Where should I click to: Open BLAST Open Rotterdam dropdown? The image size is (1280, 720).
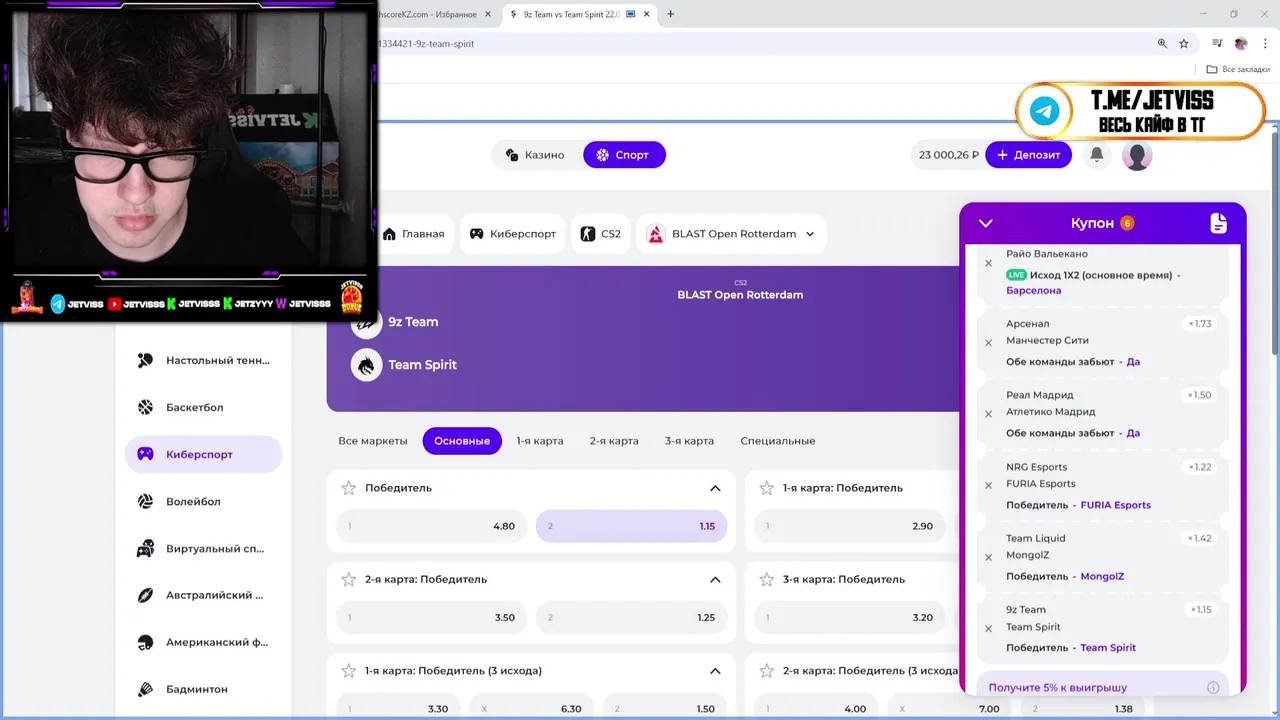[x=732, y=234]
